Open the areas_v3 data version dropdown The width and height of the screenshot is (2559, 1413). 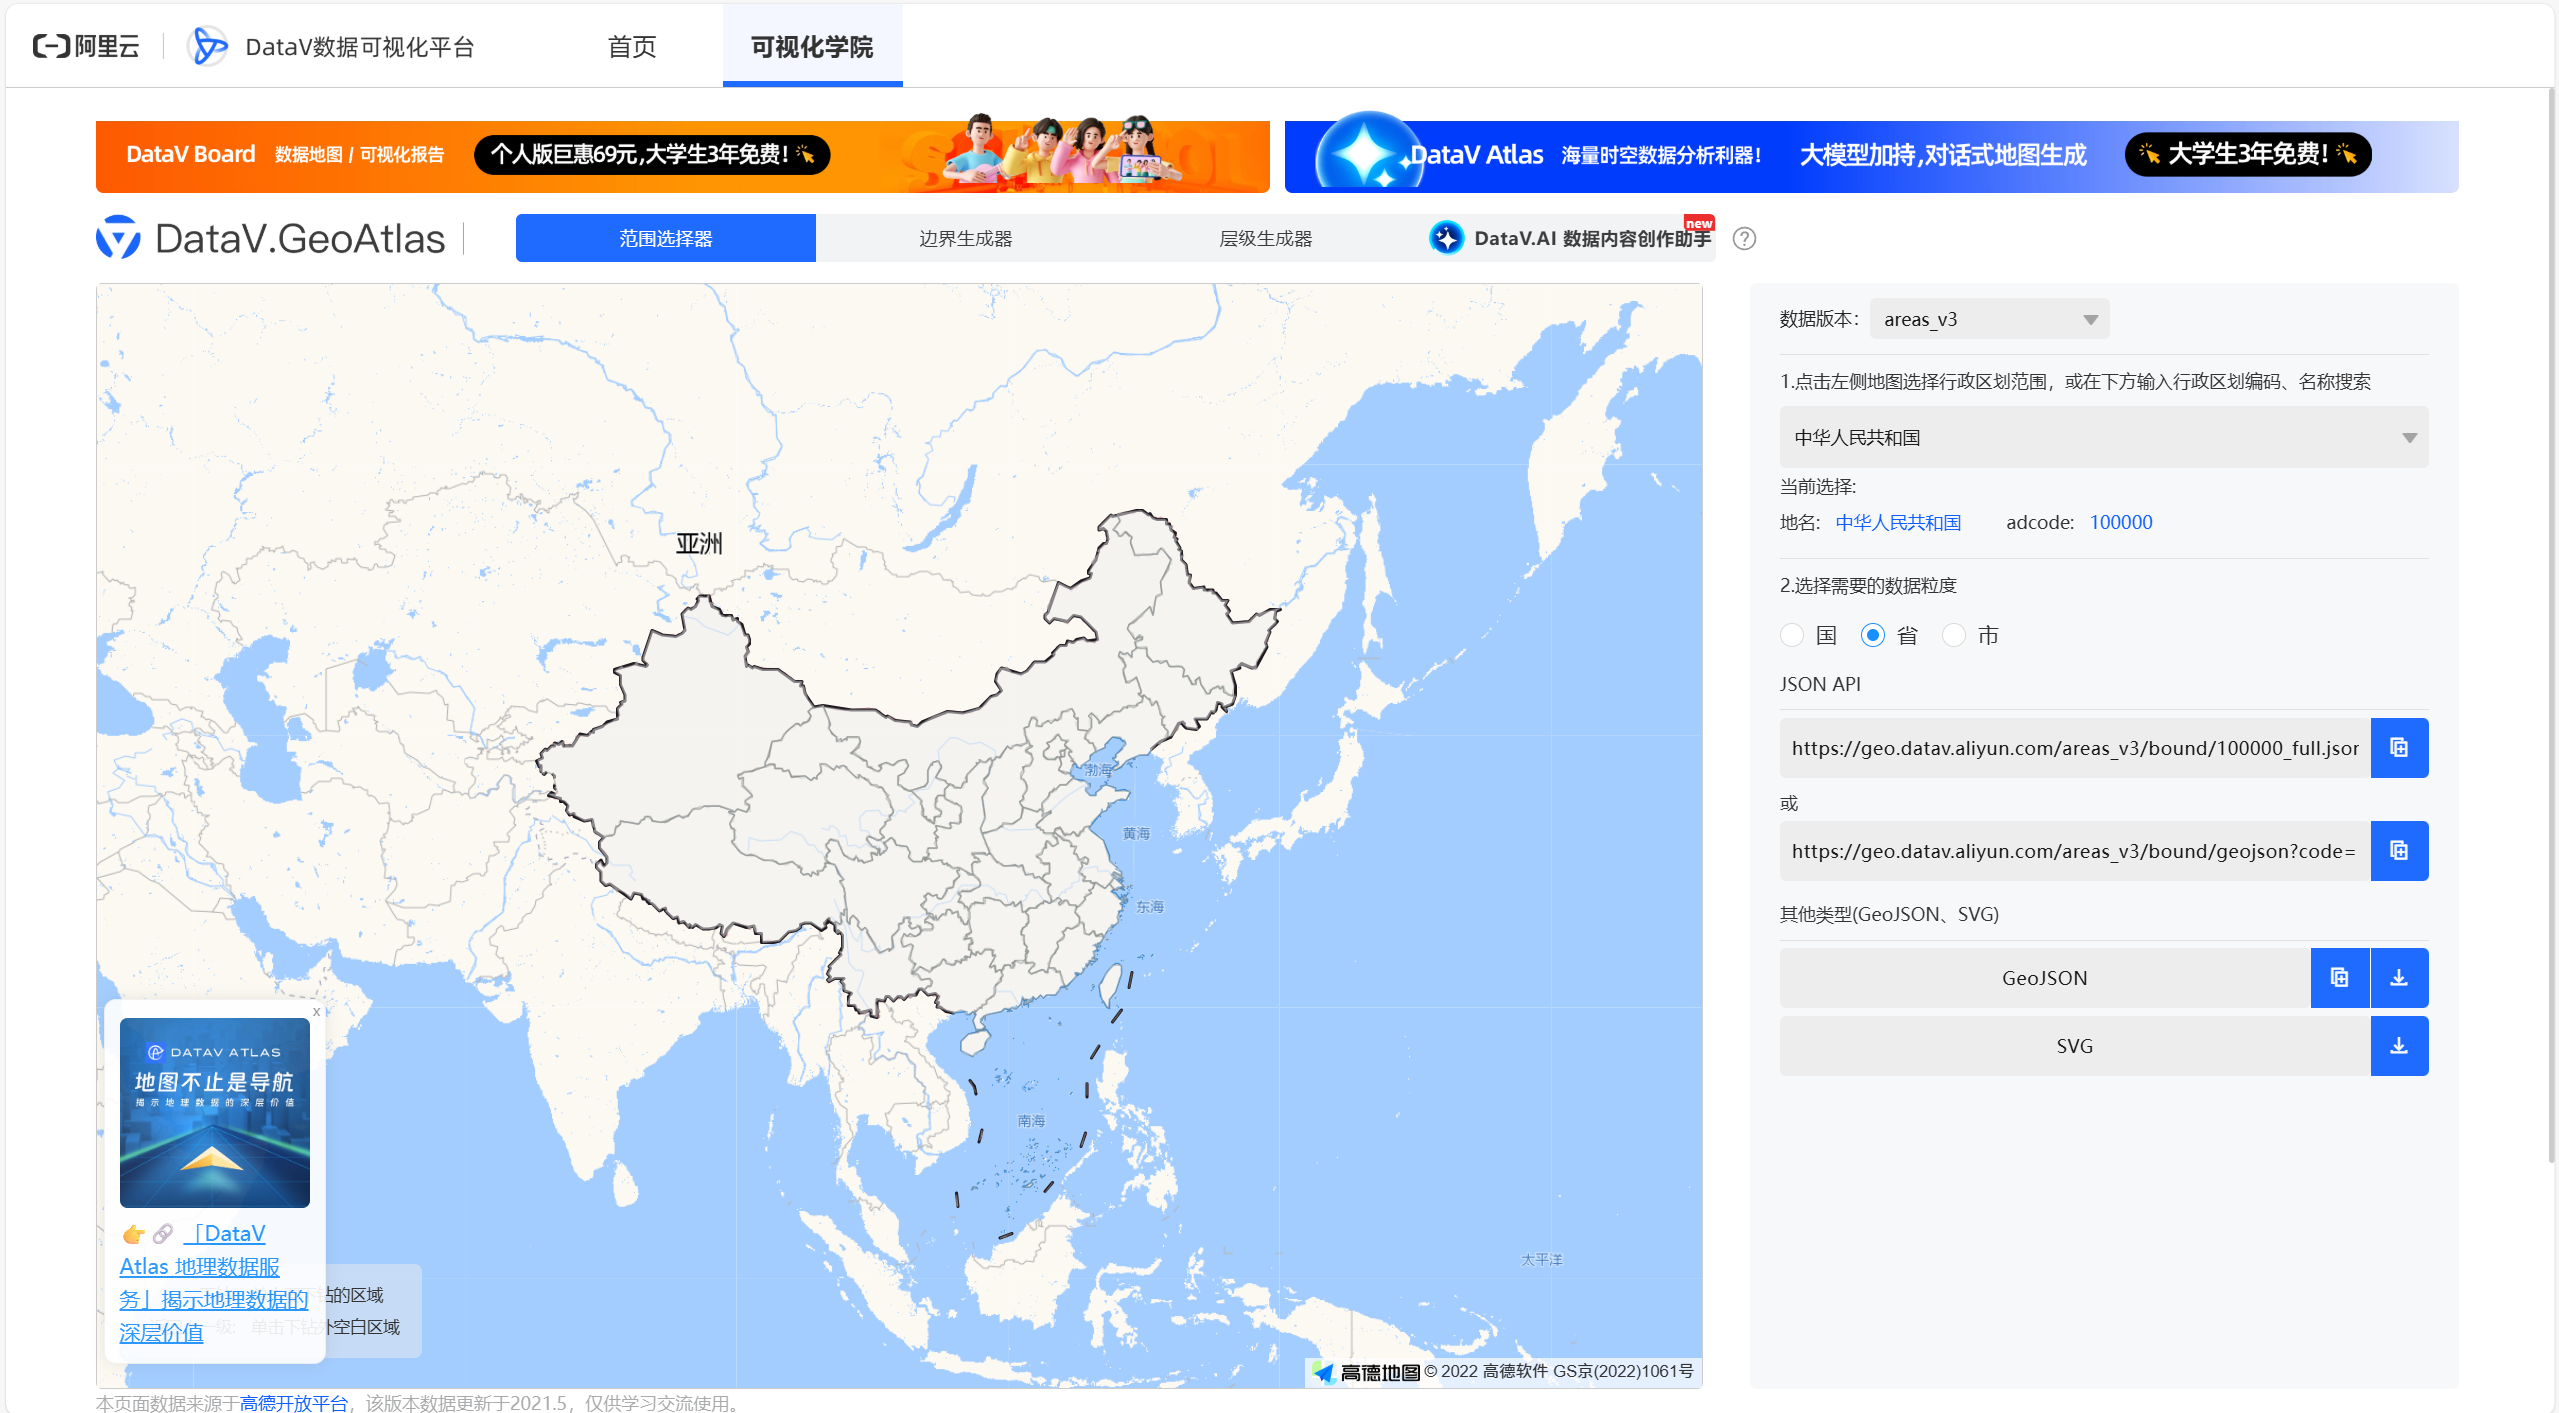click(x=1988, y=319)
